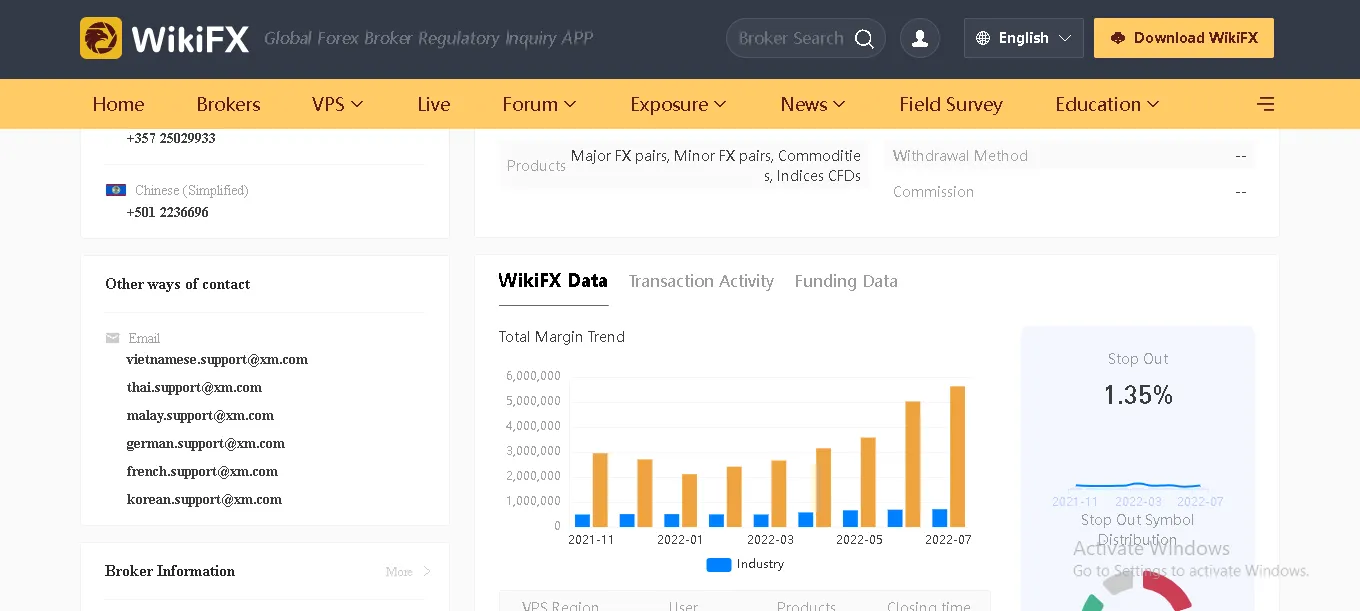Click the Closing time column header
This screenshot has width=1360, height=611.
(x=928, y=605)
